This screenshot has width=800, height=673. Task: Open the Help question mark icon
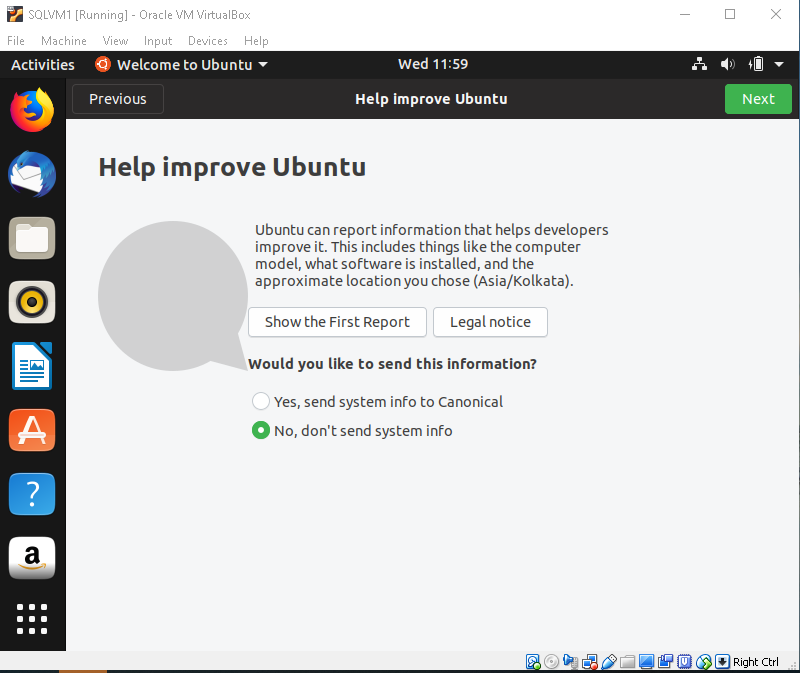32,494
